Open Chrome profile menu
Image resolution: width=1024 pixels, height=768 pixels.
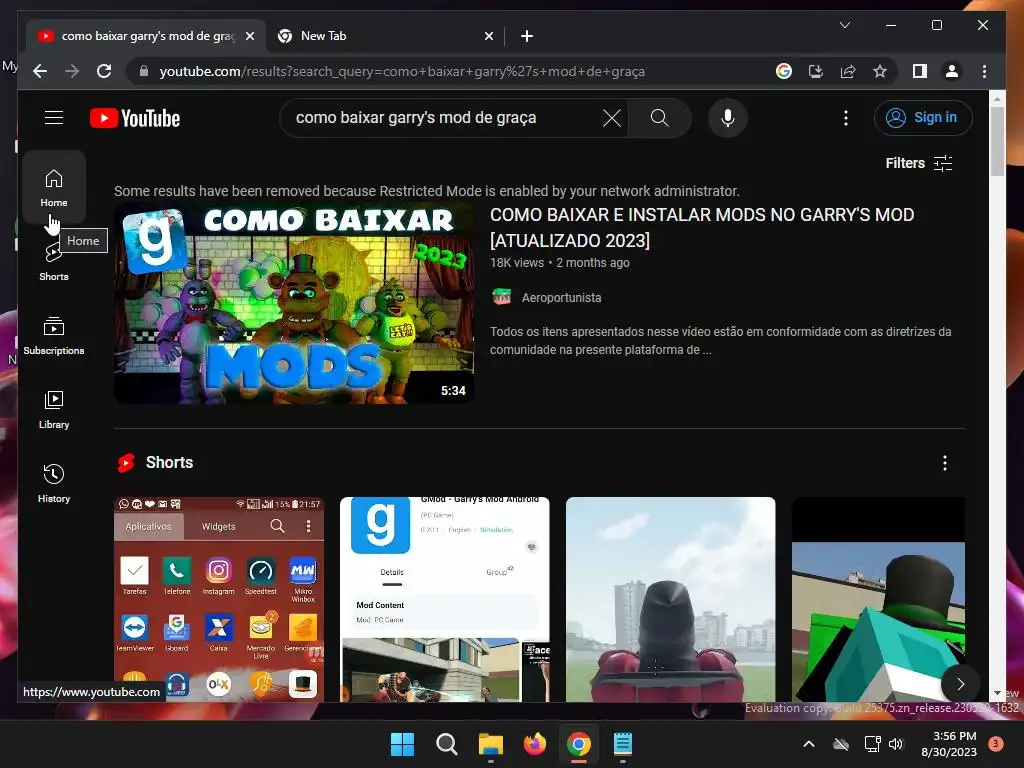[x=952, y=71]
